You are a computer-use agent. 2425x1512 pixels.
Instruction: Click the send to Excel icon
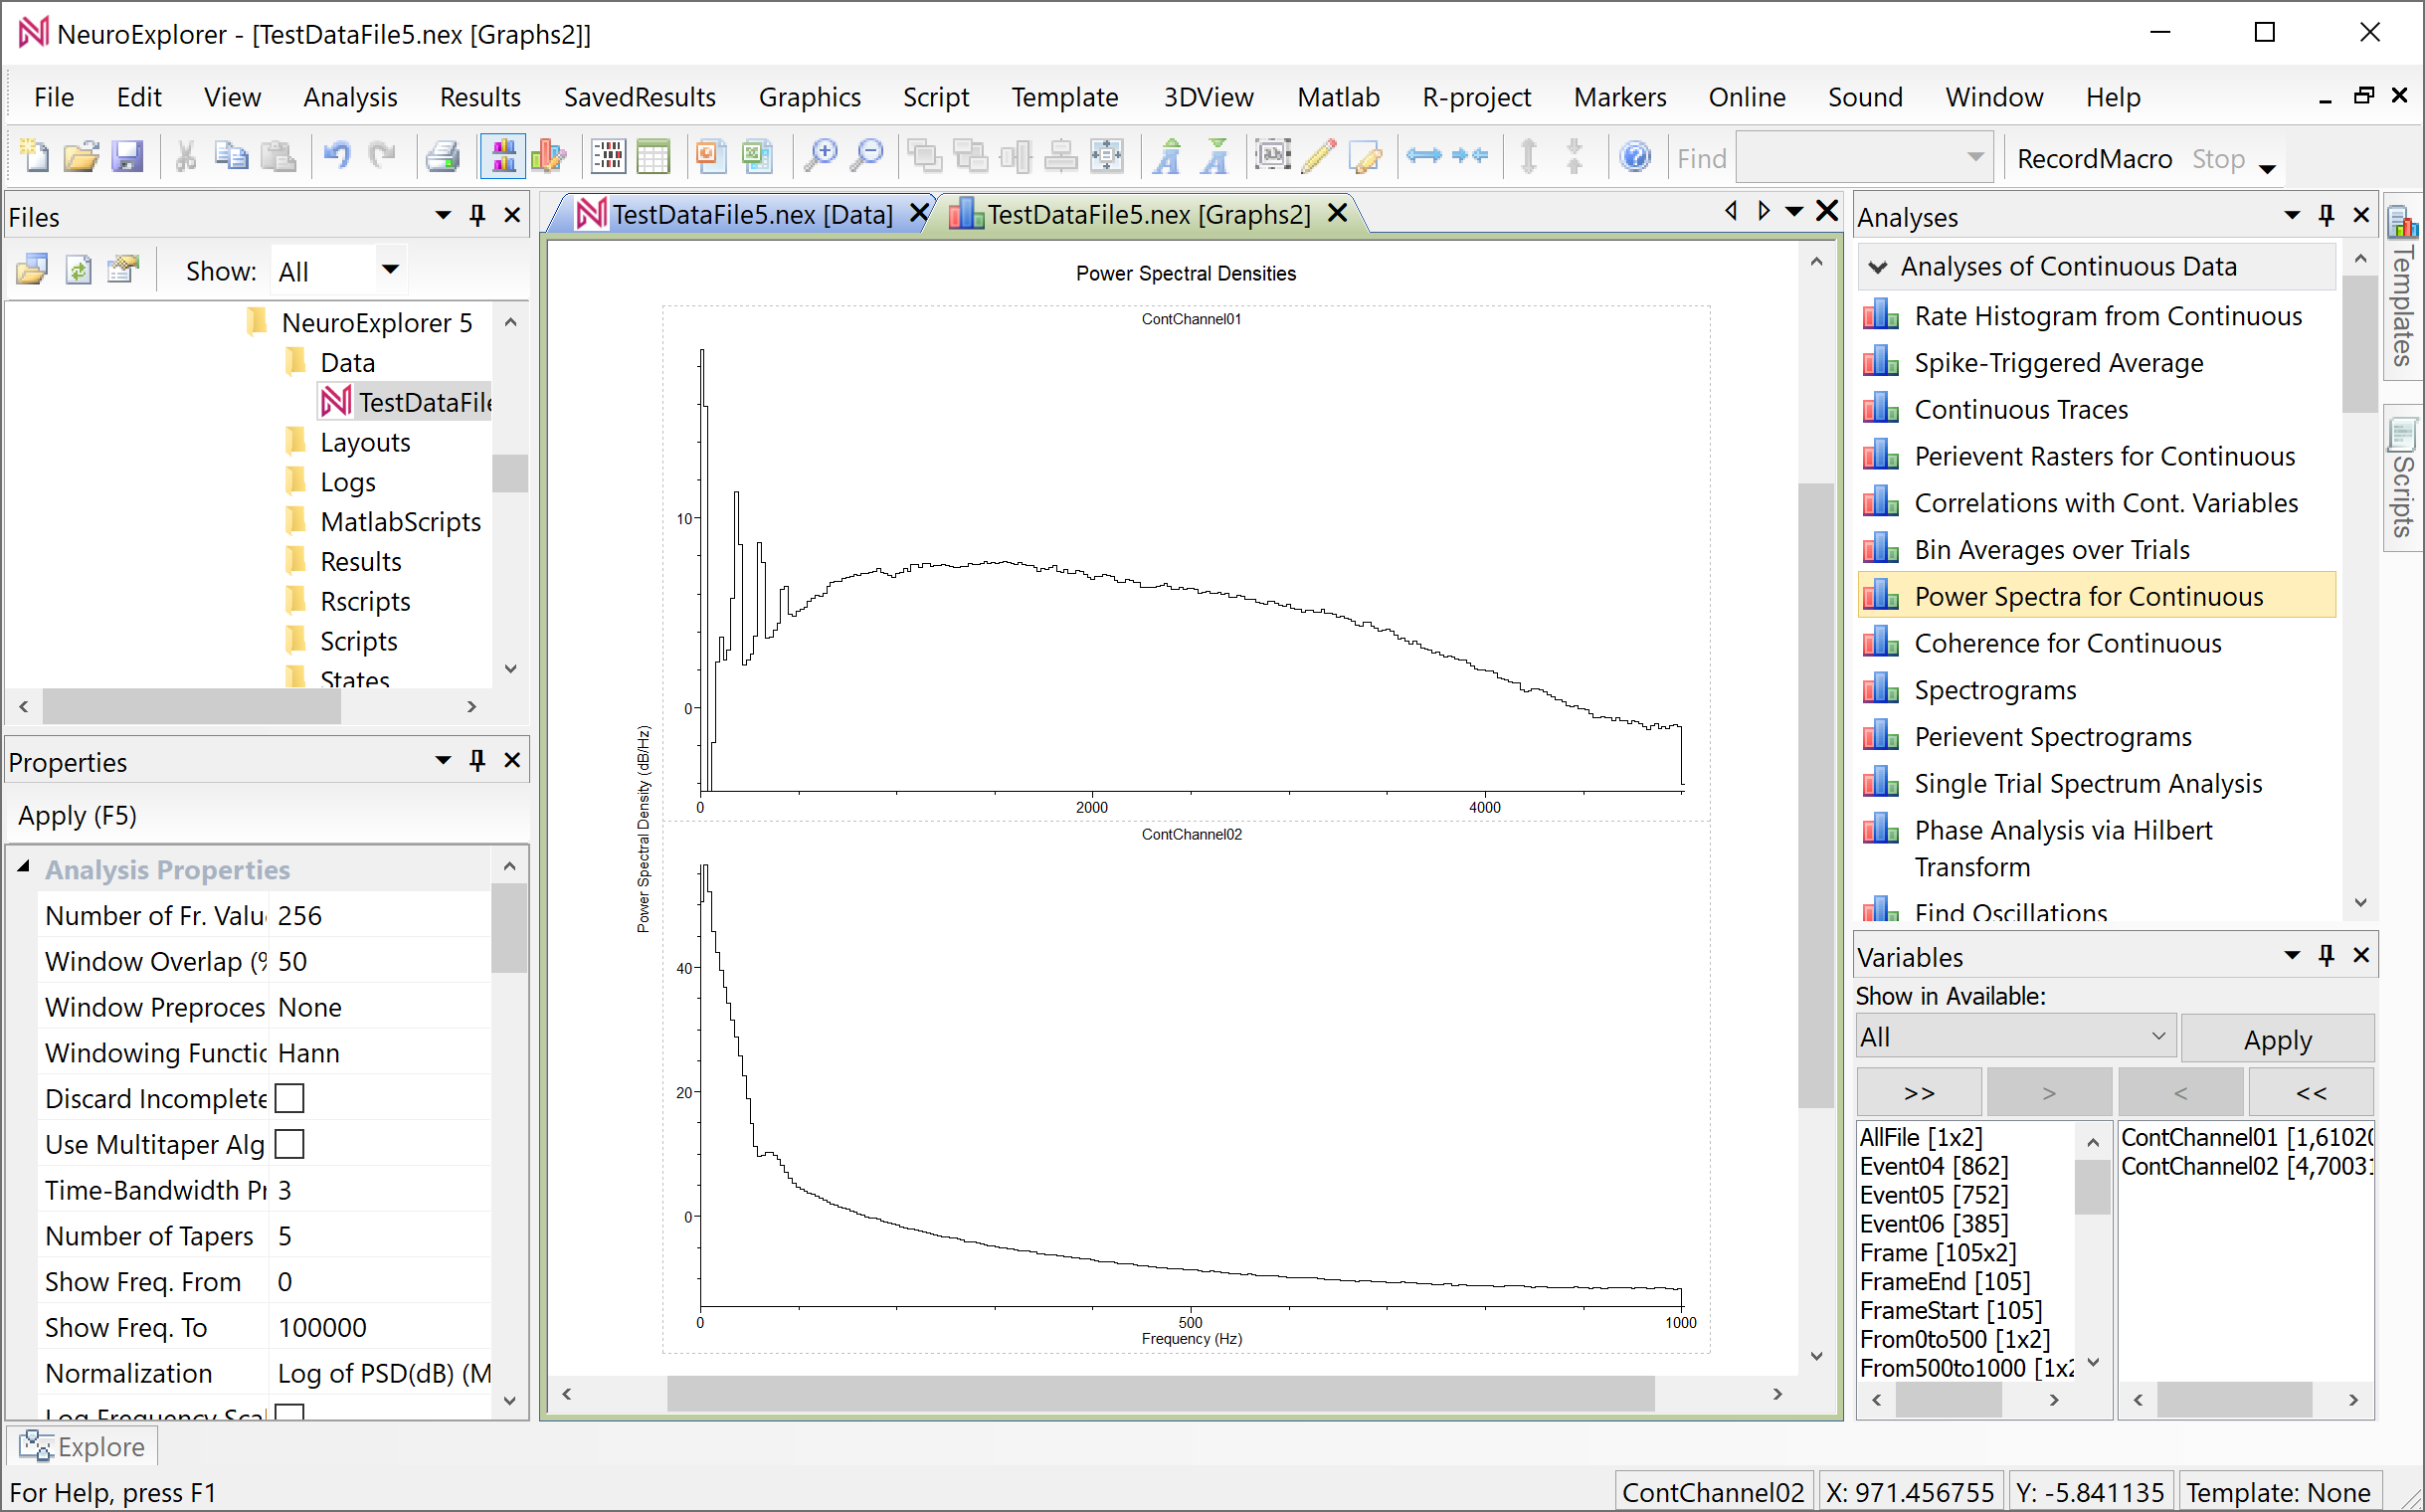click(757, 157)
